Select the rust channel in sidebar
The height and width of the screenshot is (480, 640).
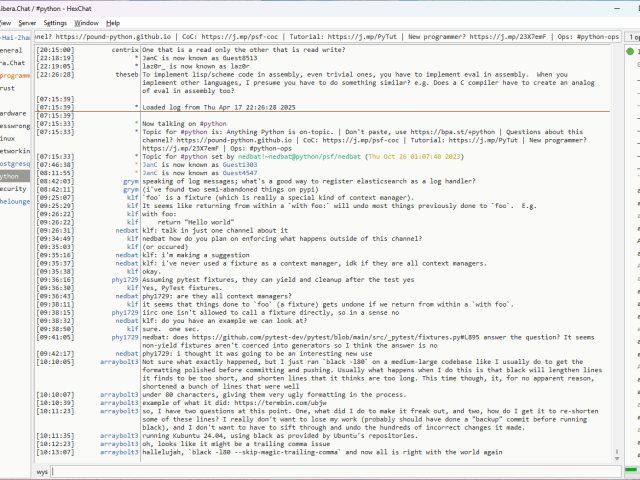pyautogui.click(x=8, y=88)
